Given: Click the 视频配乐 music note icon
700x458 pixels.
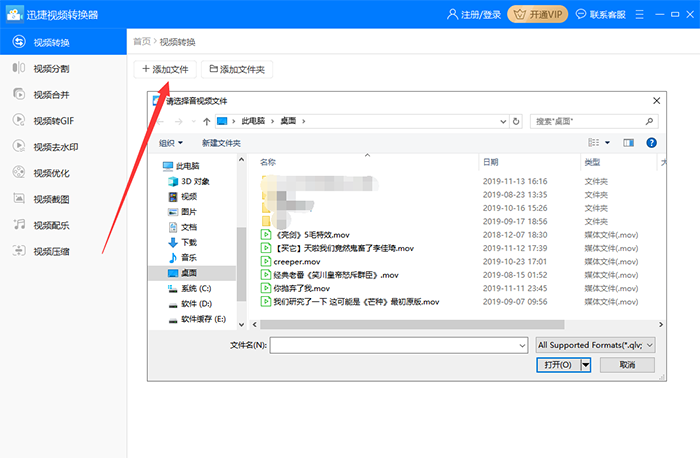Looking at the screenshot, I should (19, 225).
